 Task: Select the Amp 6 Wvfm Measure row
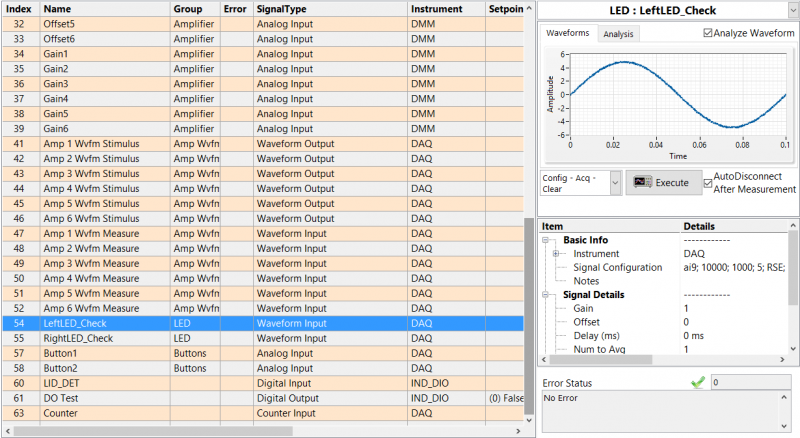[x=263, y=308]
